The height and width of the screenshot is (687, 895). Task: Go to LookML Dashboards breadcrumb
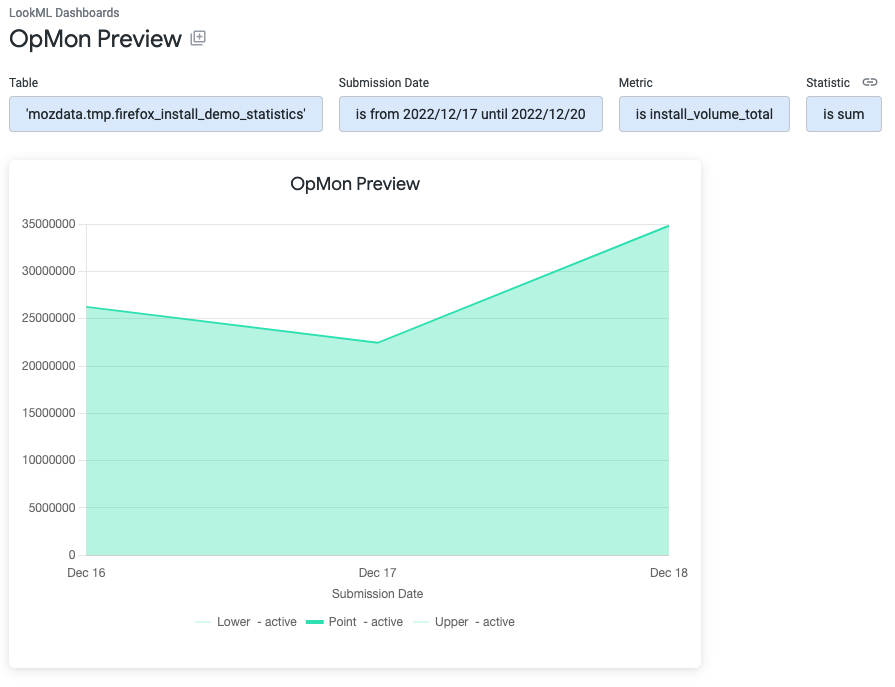64,13
